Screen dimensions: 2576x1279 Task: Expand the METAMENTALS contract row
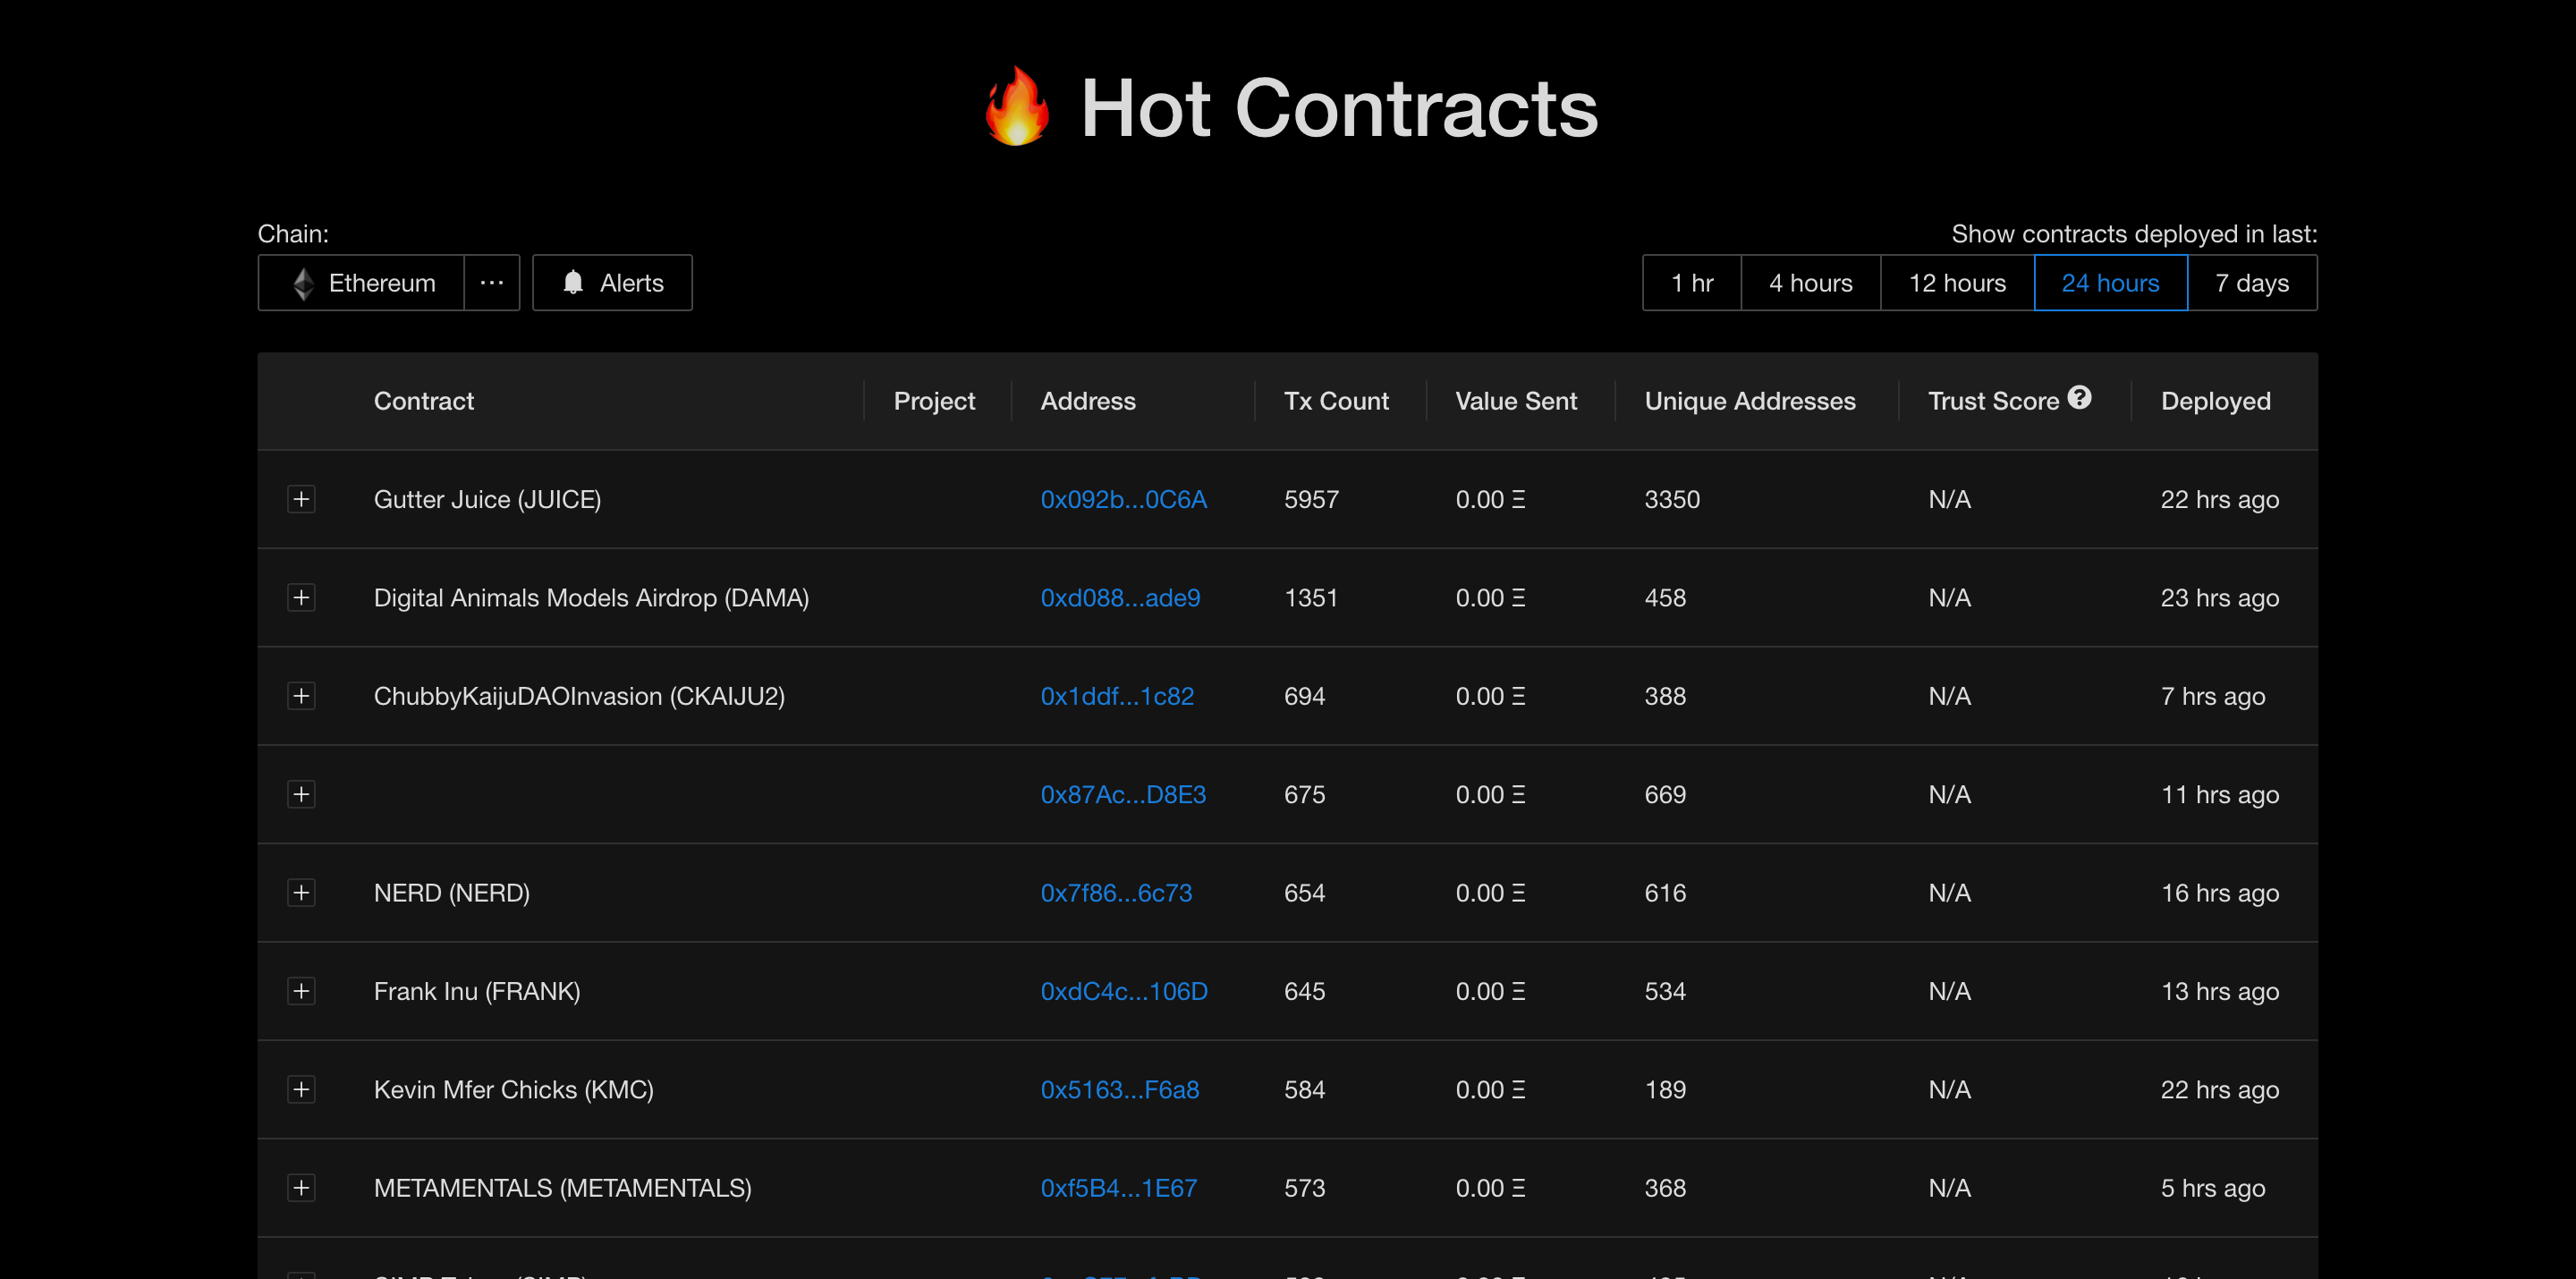click(x=301, y=1187)
